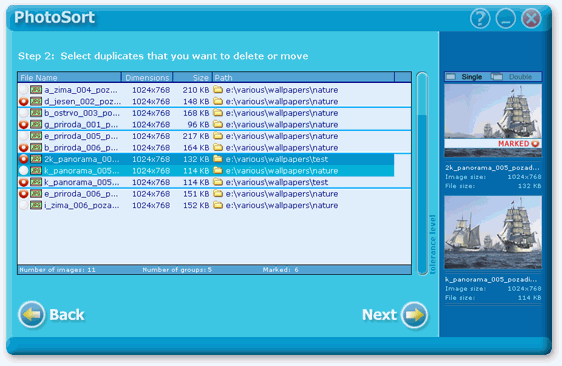This screenshot has height=366, width=562.
Task: Toggle mark for b_ostrvo_003_po file
Action: pyautogui.click(x=24, y=113)
